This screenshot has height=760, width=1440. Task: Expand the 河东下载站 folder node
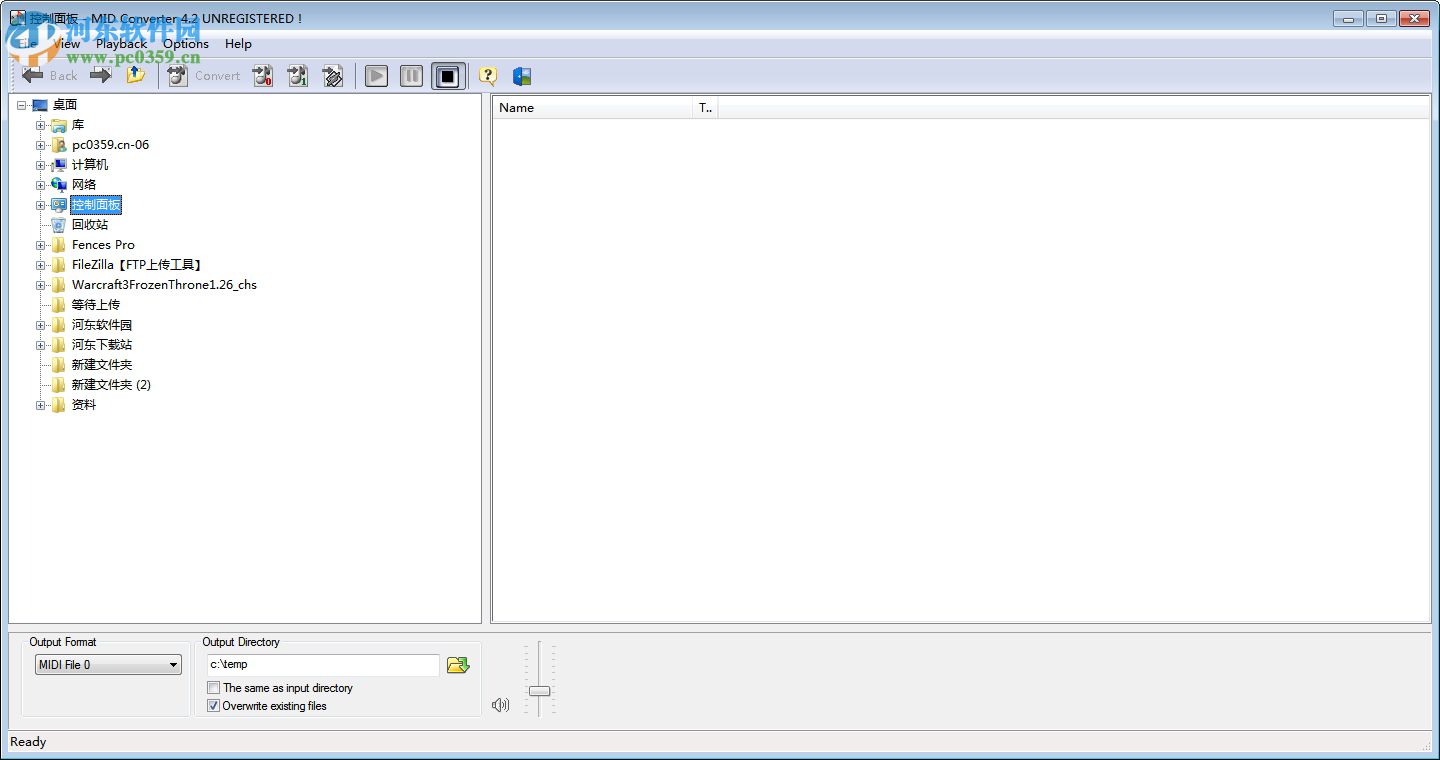pyautogui.click(x=41, y=345)
